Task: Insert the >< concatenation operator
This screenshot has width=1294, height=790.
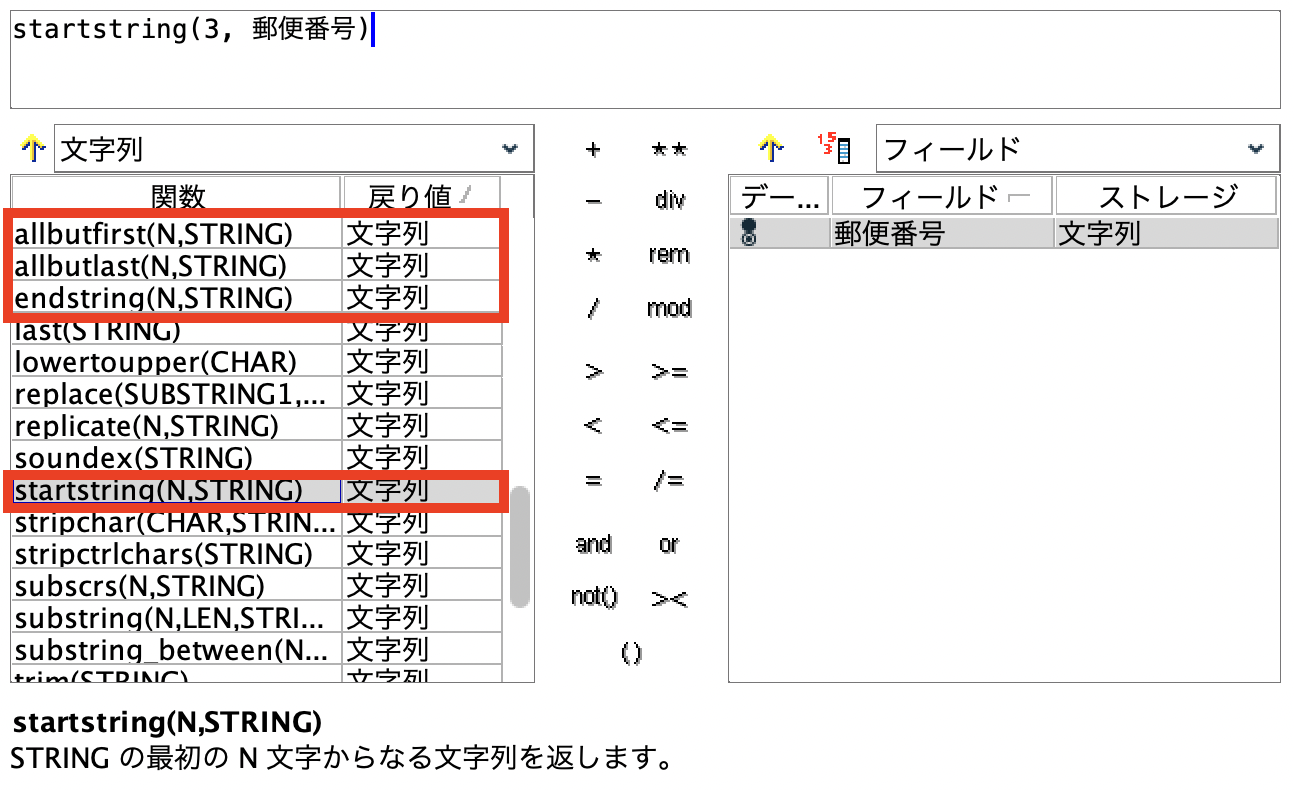Action: pos(668,597)
